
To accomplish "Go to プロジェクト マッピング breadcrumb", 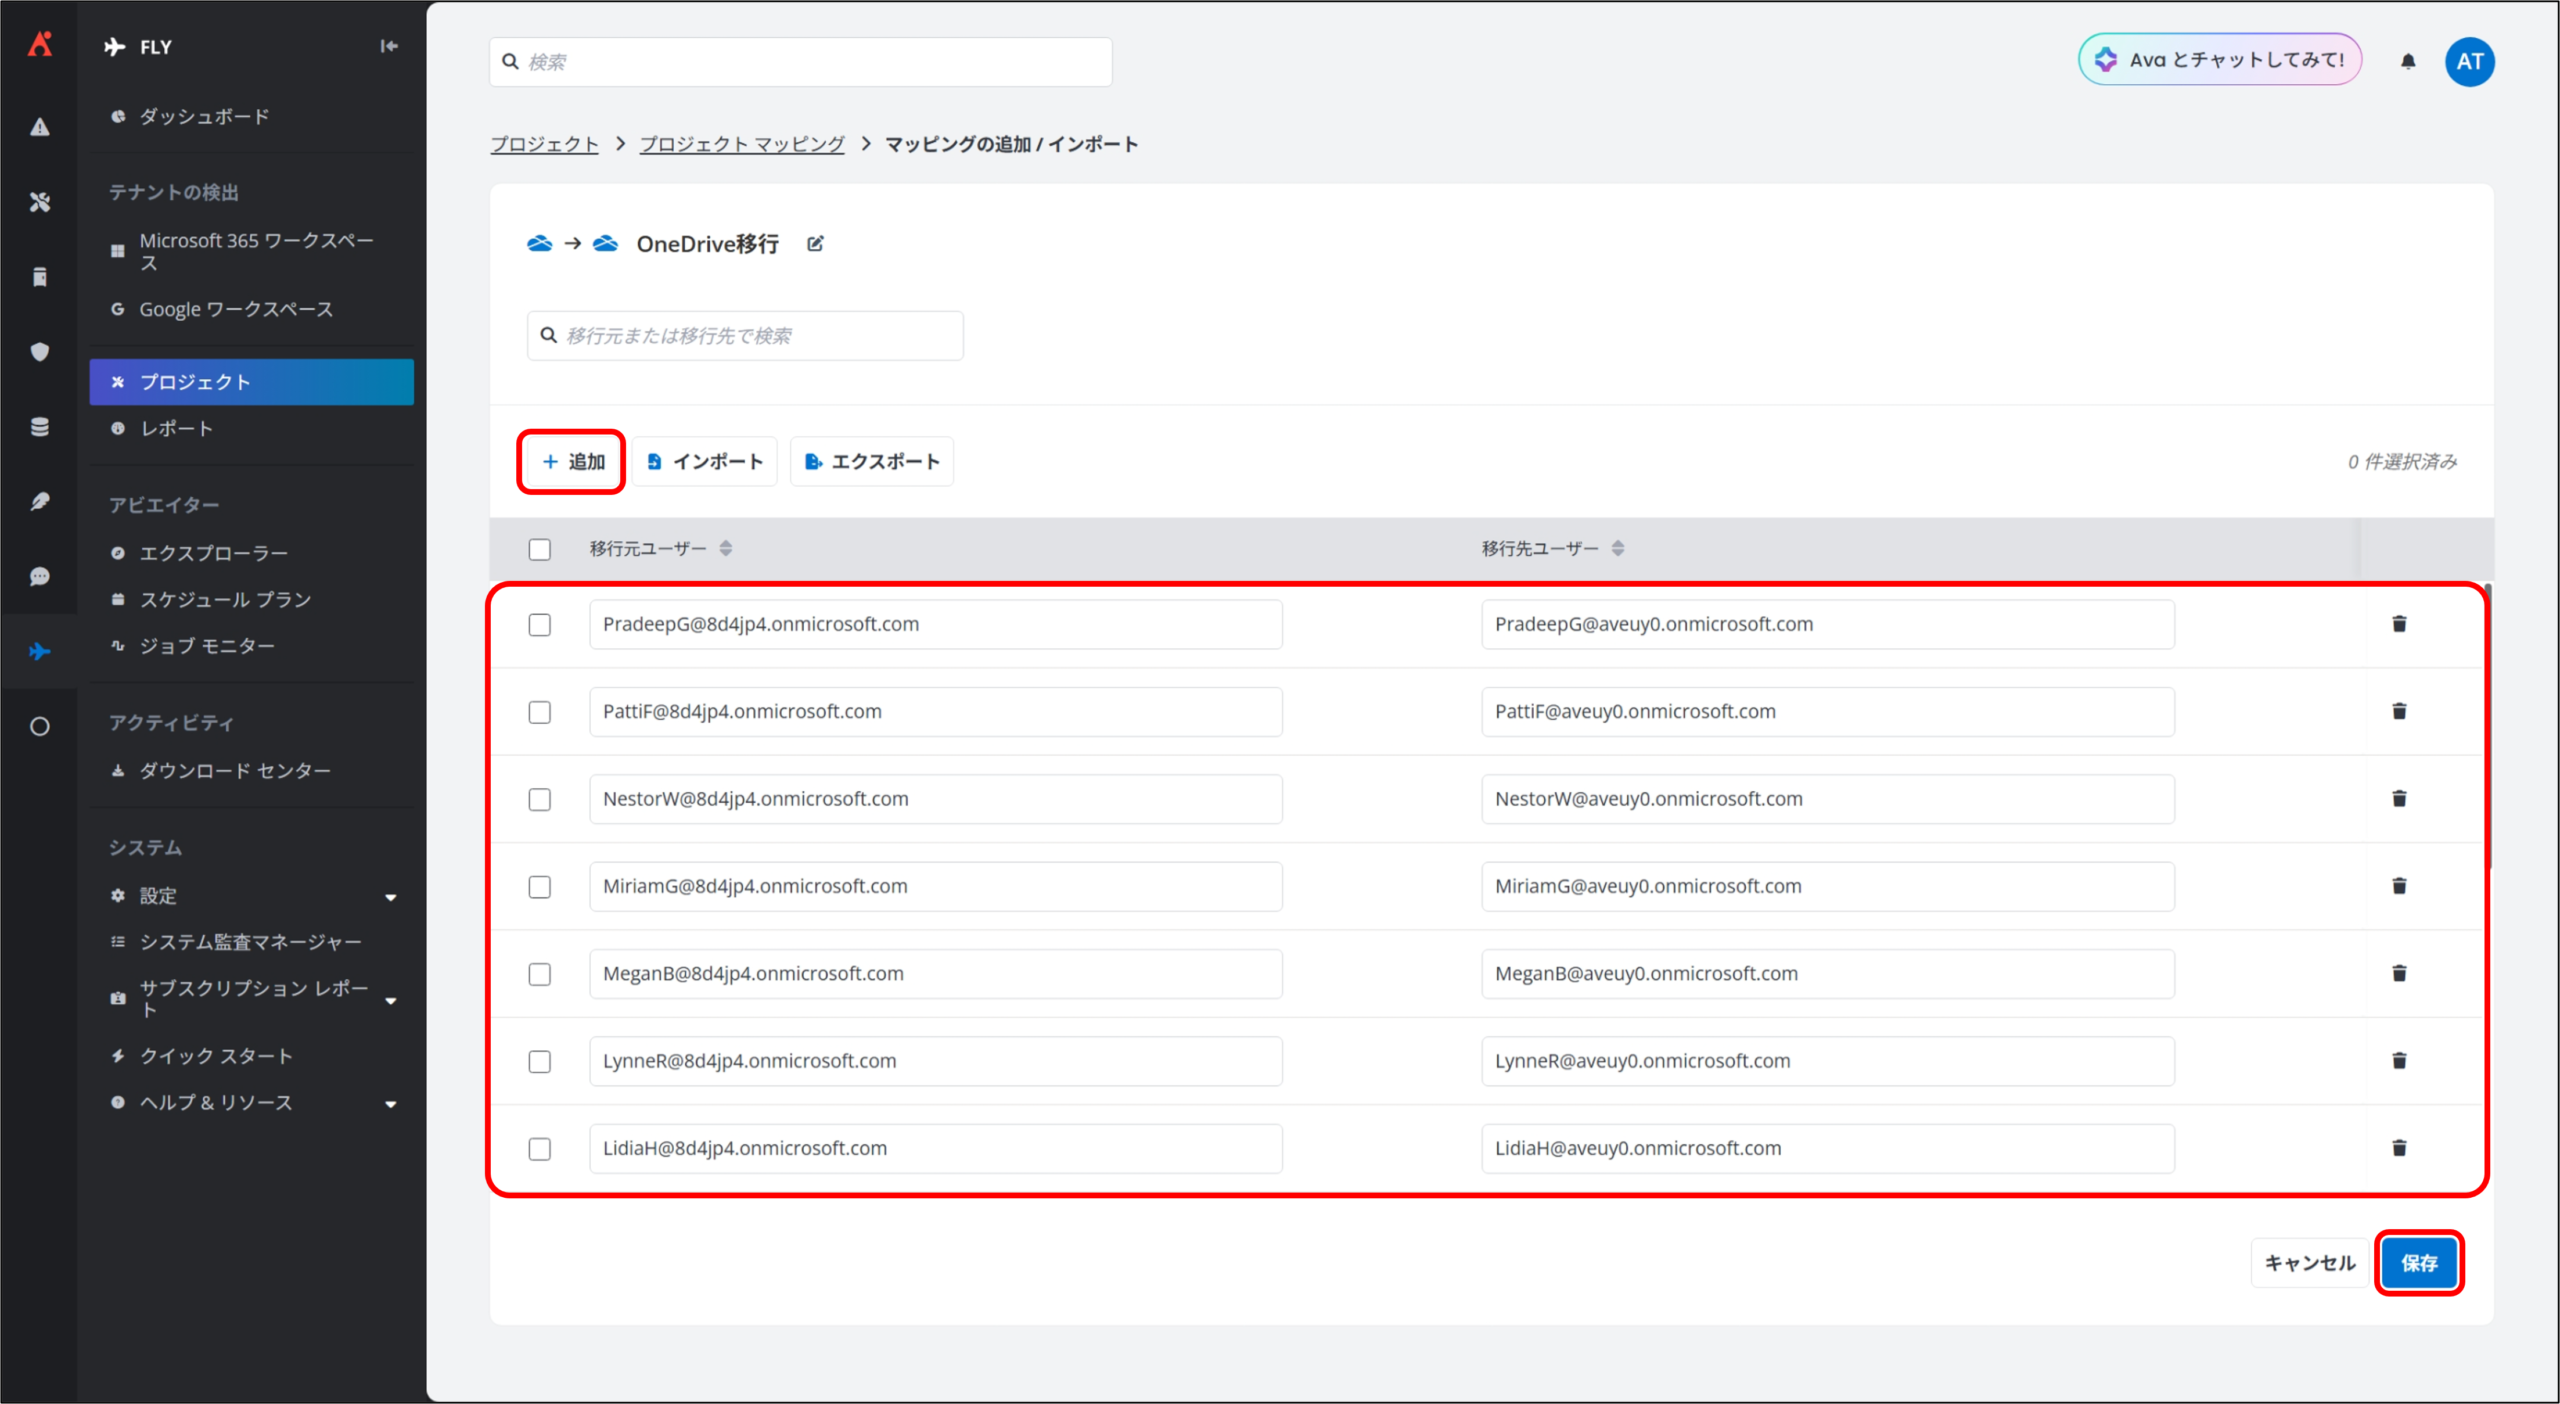I will pos(742,144).
